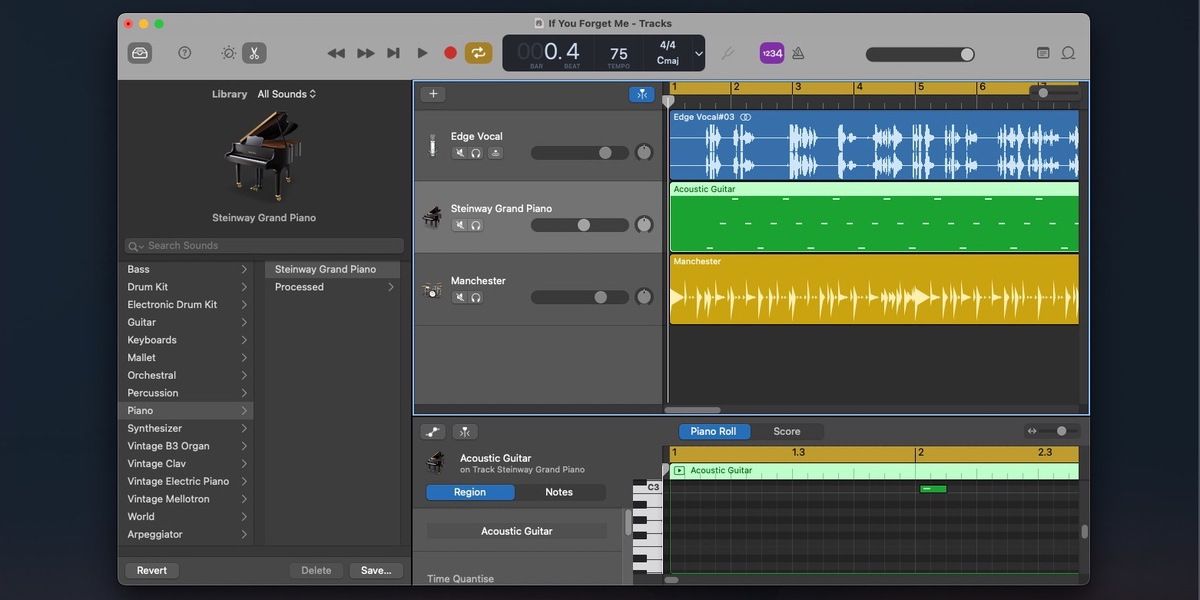
Task: Open the Note Pad icon
Action: 1043,53
